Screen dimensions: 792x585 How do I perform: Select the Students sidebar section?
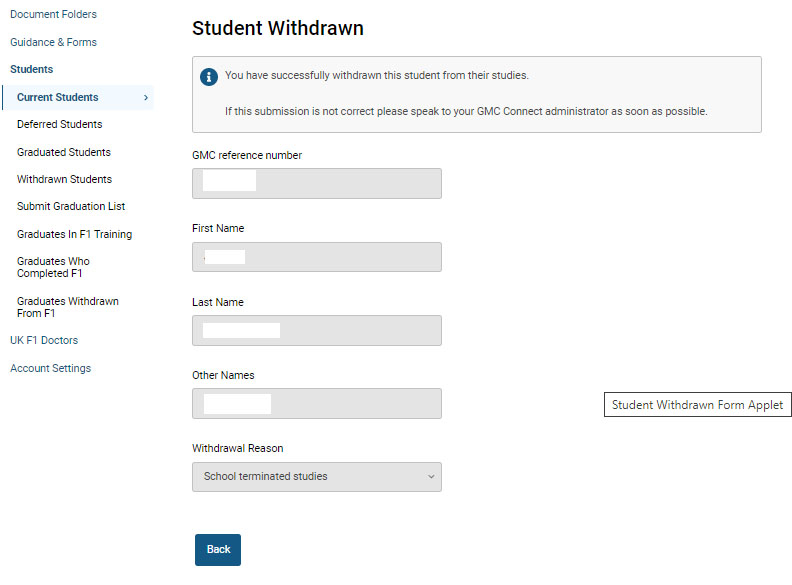tap(31, 69)
